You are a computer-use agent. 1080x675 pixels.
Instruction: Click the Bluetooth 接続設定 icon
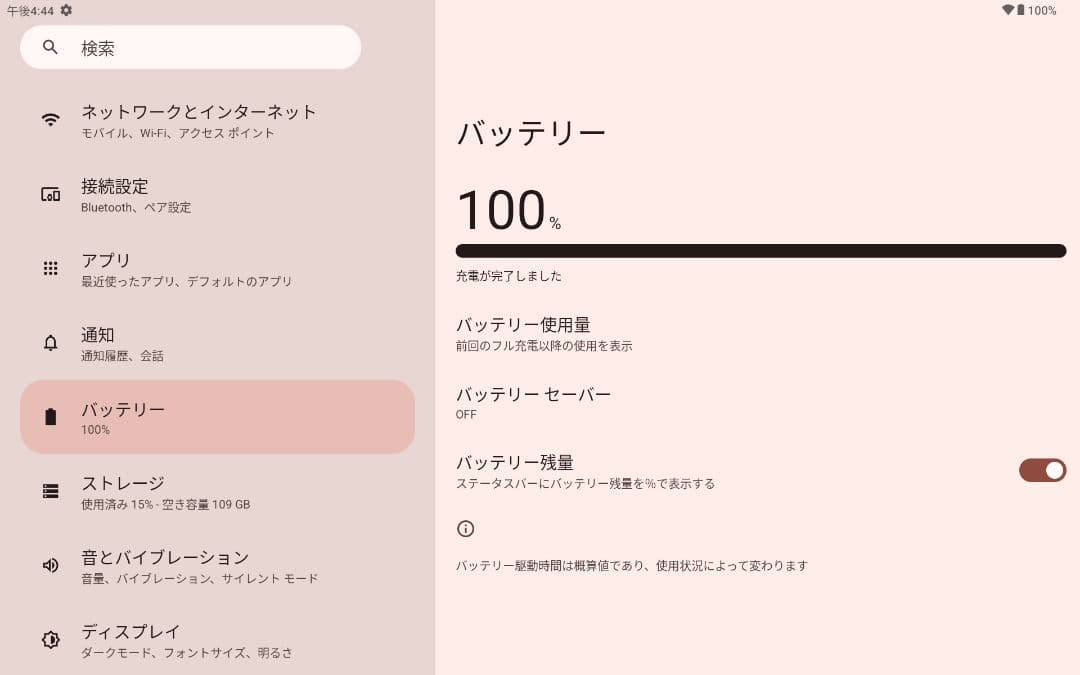coord(51,194)
